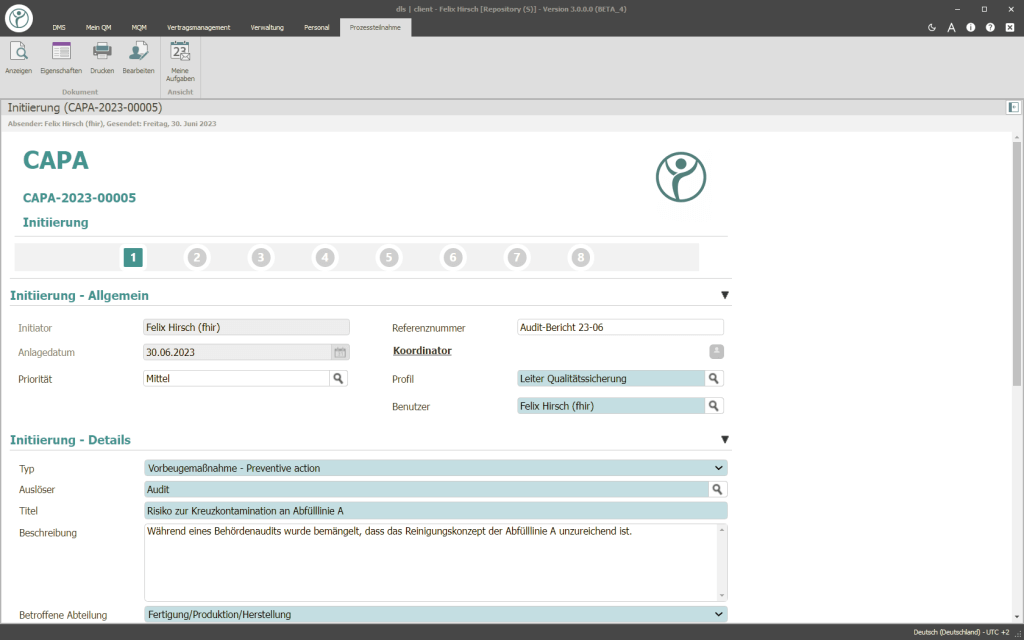Click the Titel input field

coord(436,511)
